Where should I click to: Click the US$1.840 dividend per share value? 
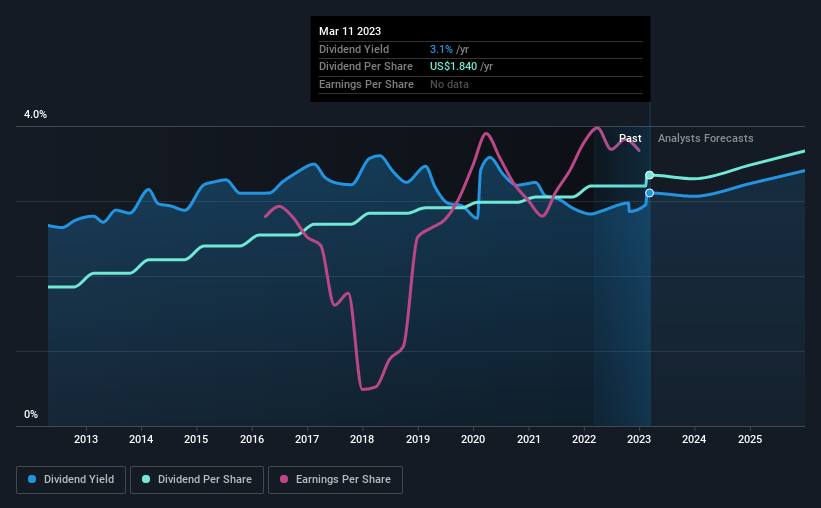pos(453,67)
